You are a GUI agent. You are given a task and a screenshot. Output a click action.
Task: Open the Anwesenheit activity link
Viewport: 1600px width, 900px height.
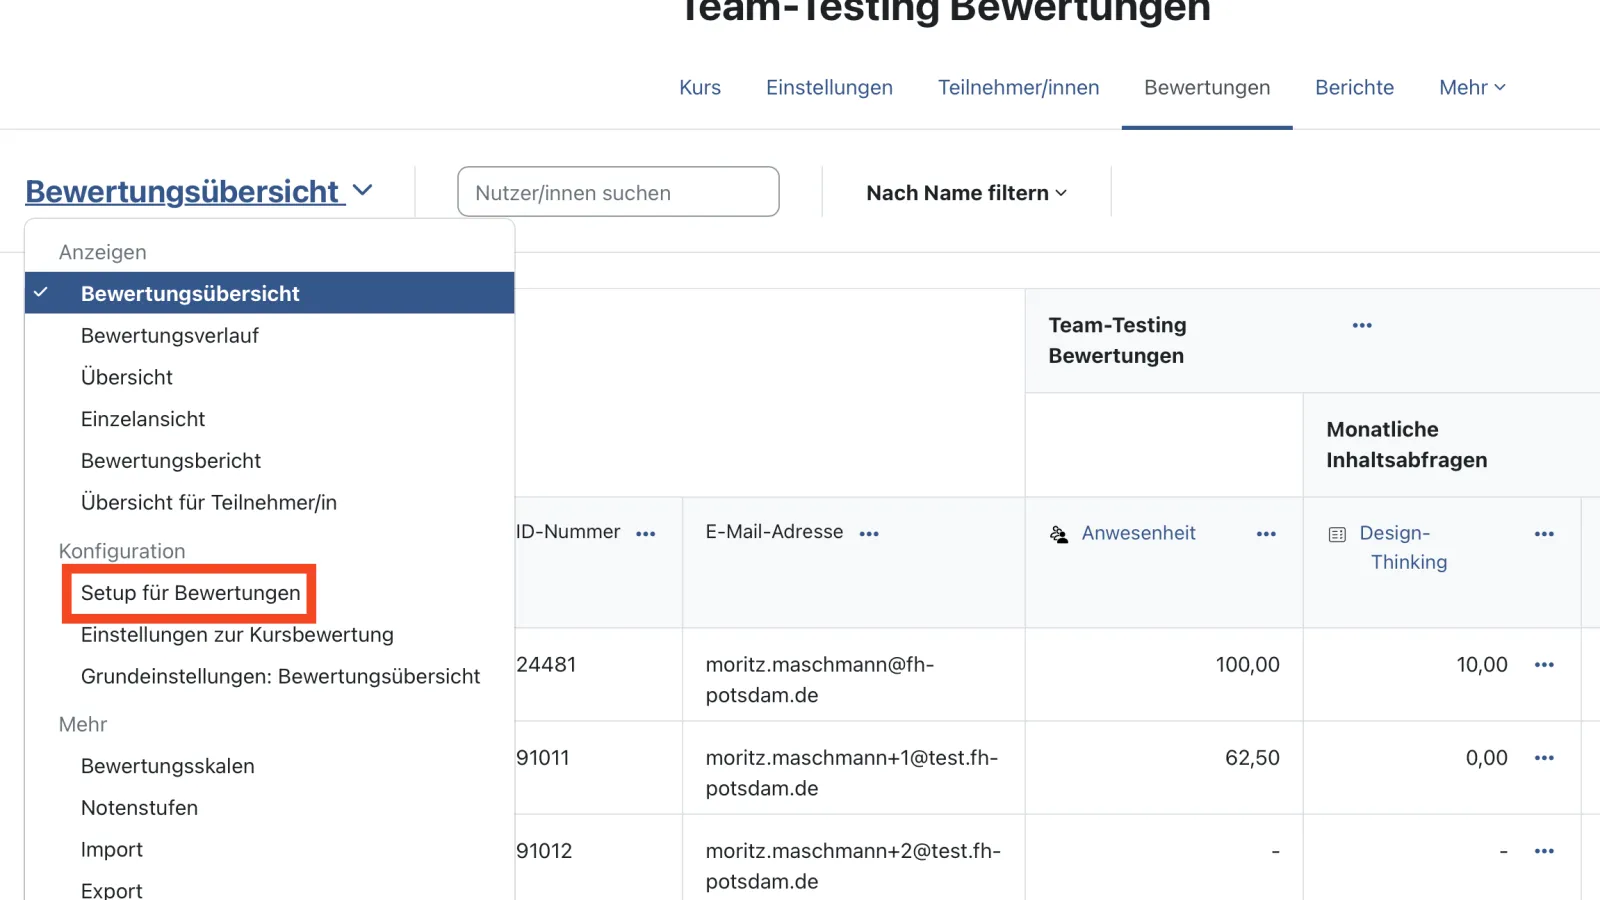coord(1138,533)
